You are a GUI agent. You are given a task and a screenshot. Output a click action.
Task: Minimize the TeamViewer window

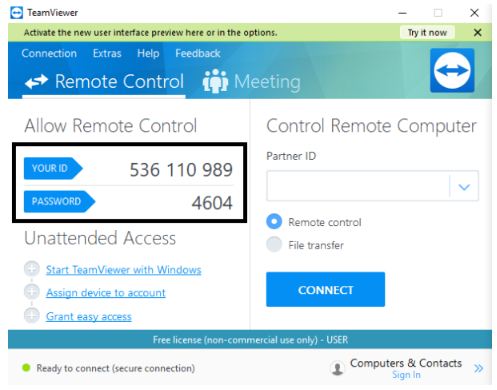pyautogui.click(x=402, y=13)
